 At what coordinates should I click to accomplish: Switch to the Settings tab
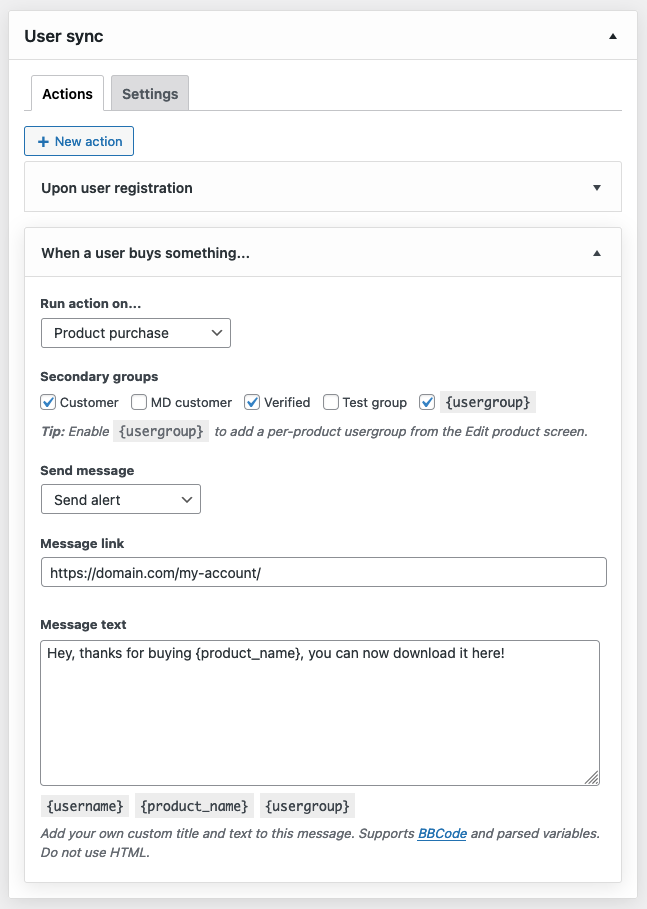tap(150, 94)
